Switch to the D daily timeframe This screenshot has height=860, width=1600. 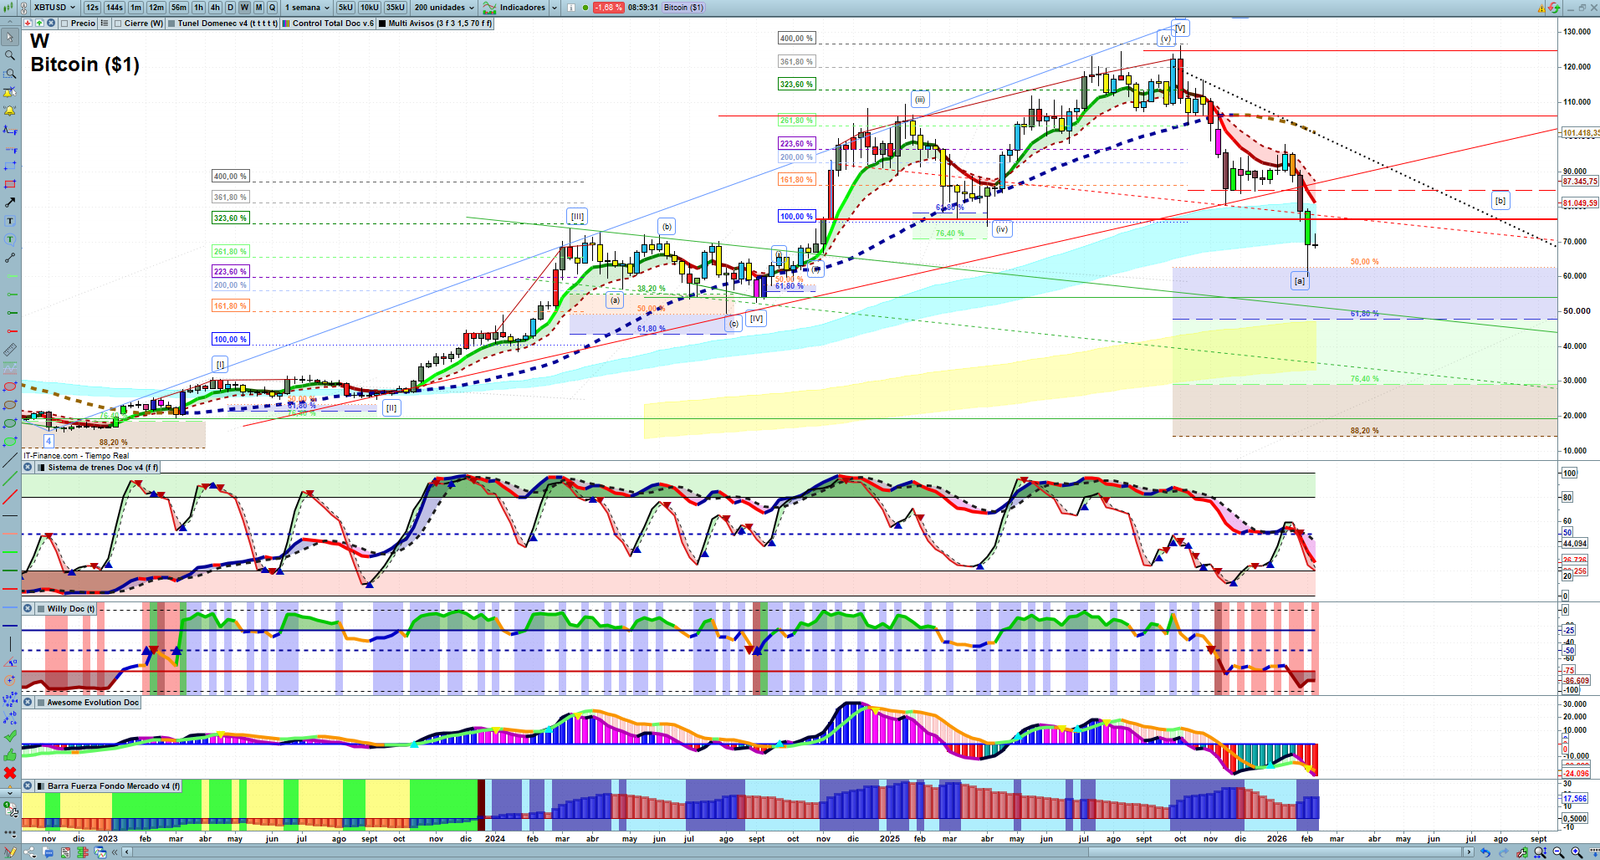230,7
